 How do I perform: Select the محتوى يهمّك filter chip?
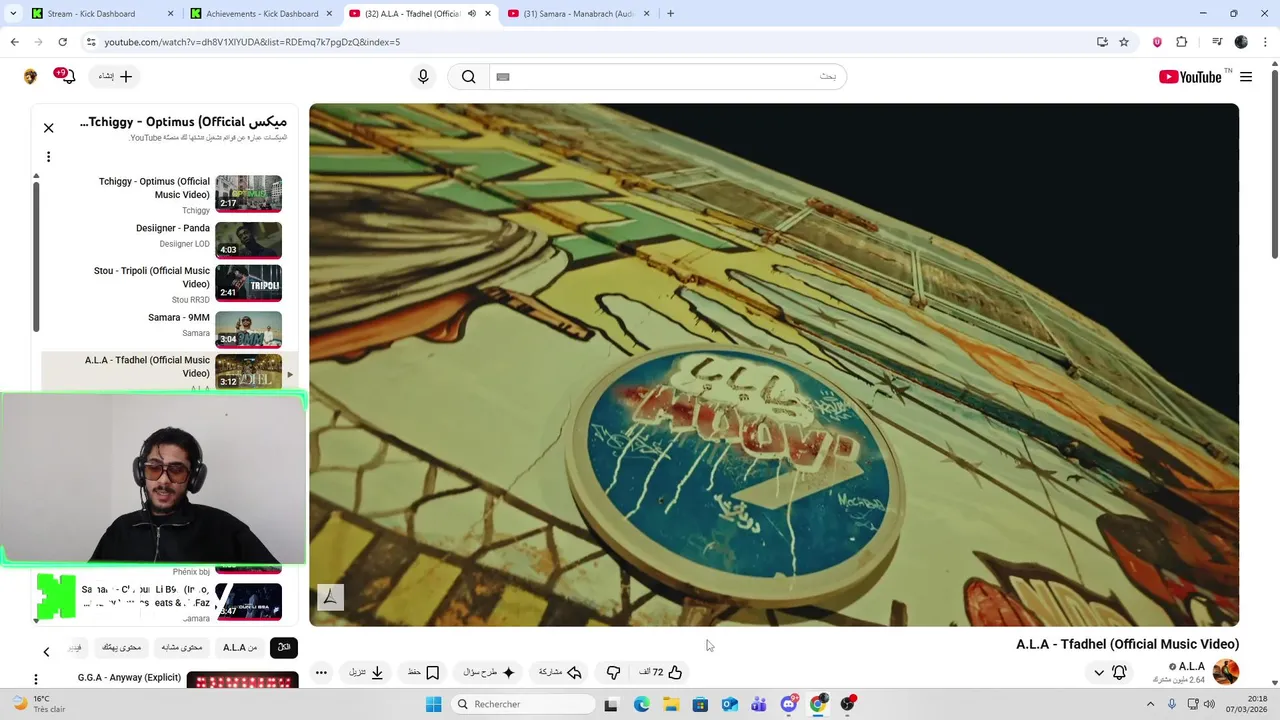(122, 648)
